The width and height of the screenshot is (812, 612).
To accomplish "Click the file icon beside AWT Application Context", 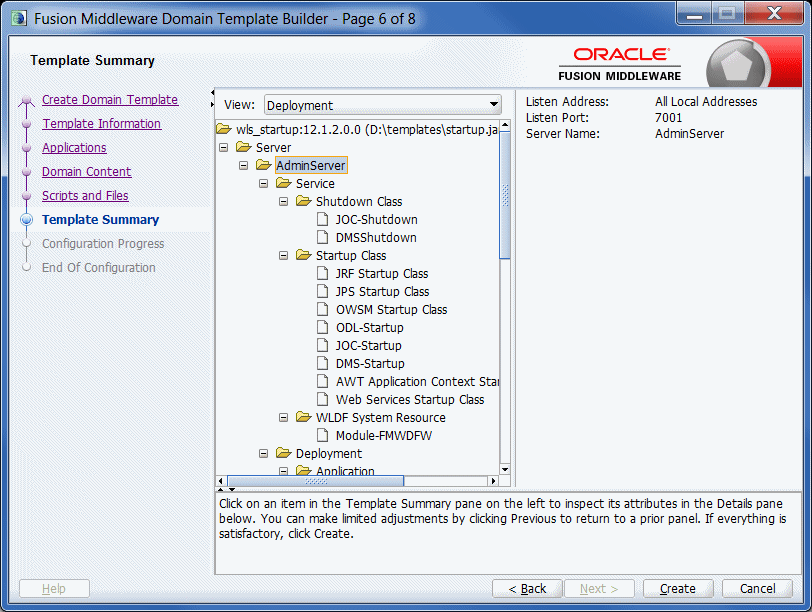I will [323, 381].
